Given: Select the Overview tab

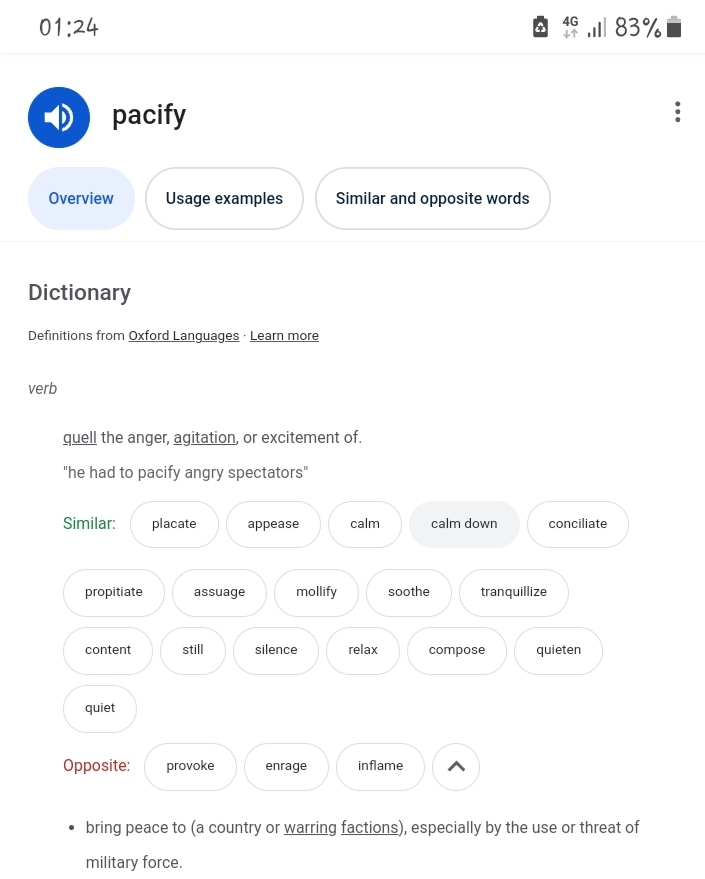Looking at the screenshot, I should click(x=81, y=198).
